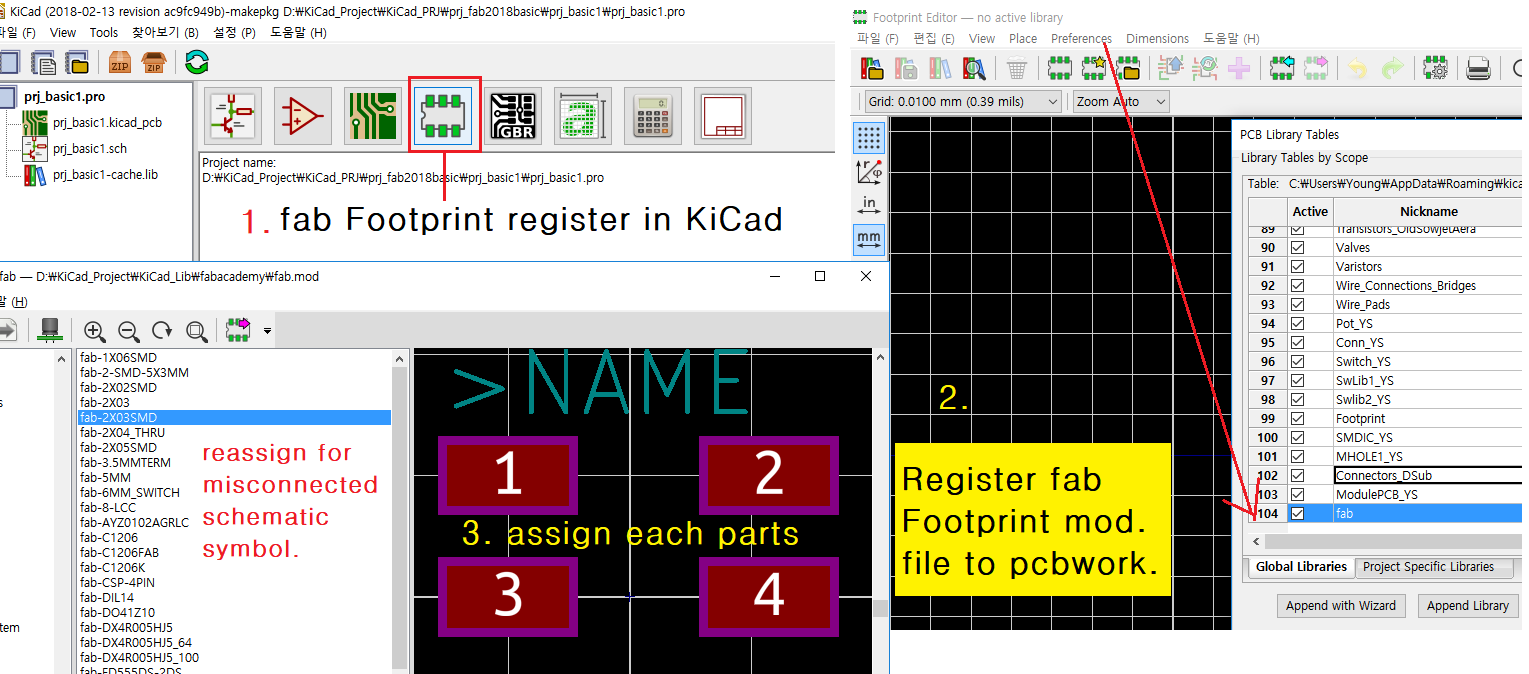Select prj_basic1-cache.lib in project tree
The width and height of the screenshot is (1529, 674).
(x=105, y=175)
